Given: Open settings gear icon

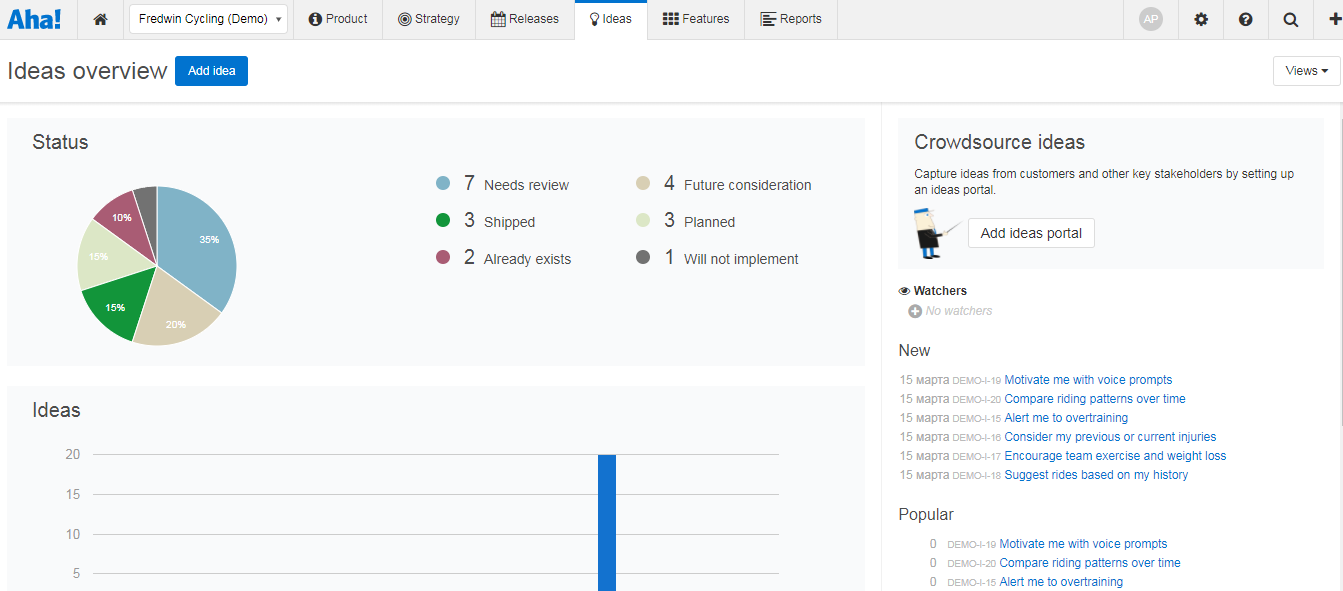Looking at the screenshot, I should (1201, 19).
